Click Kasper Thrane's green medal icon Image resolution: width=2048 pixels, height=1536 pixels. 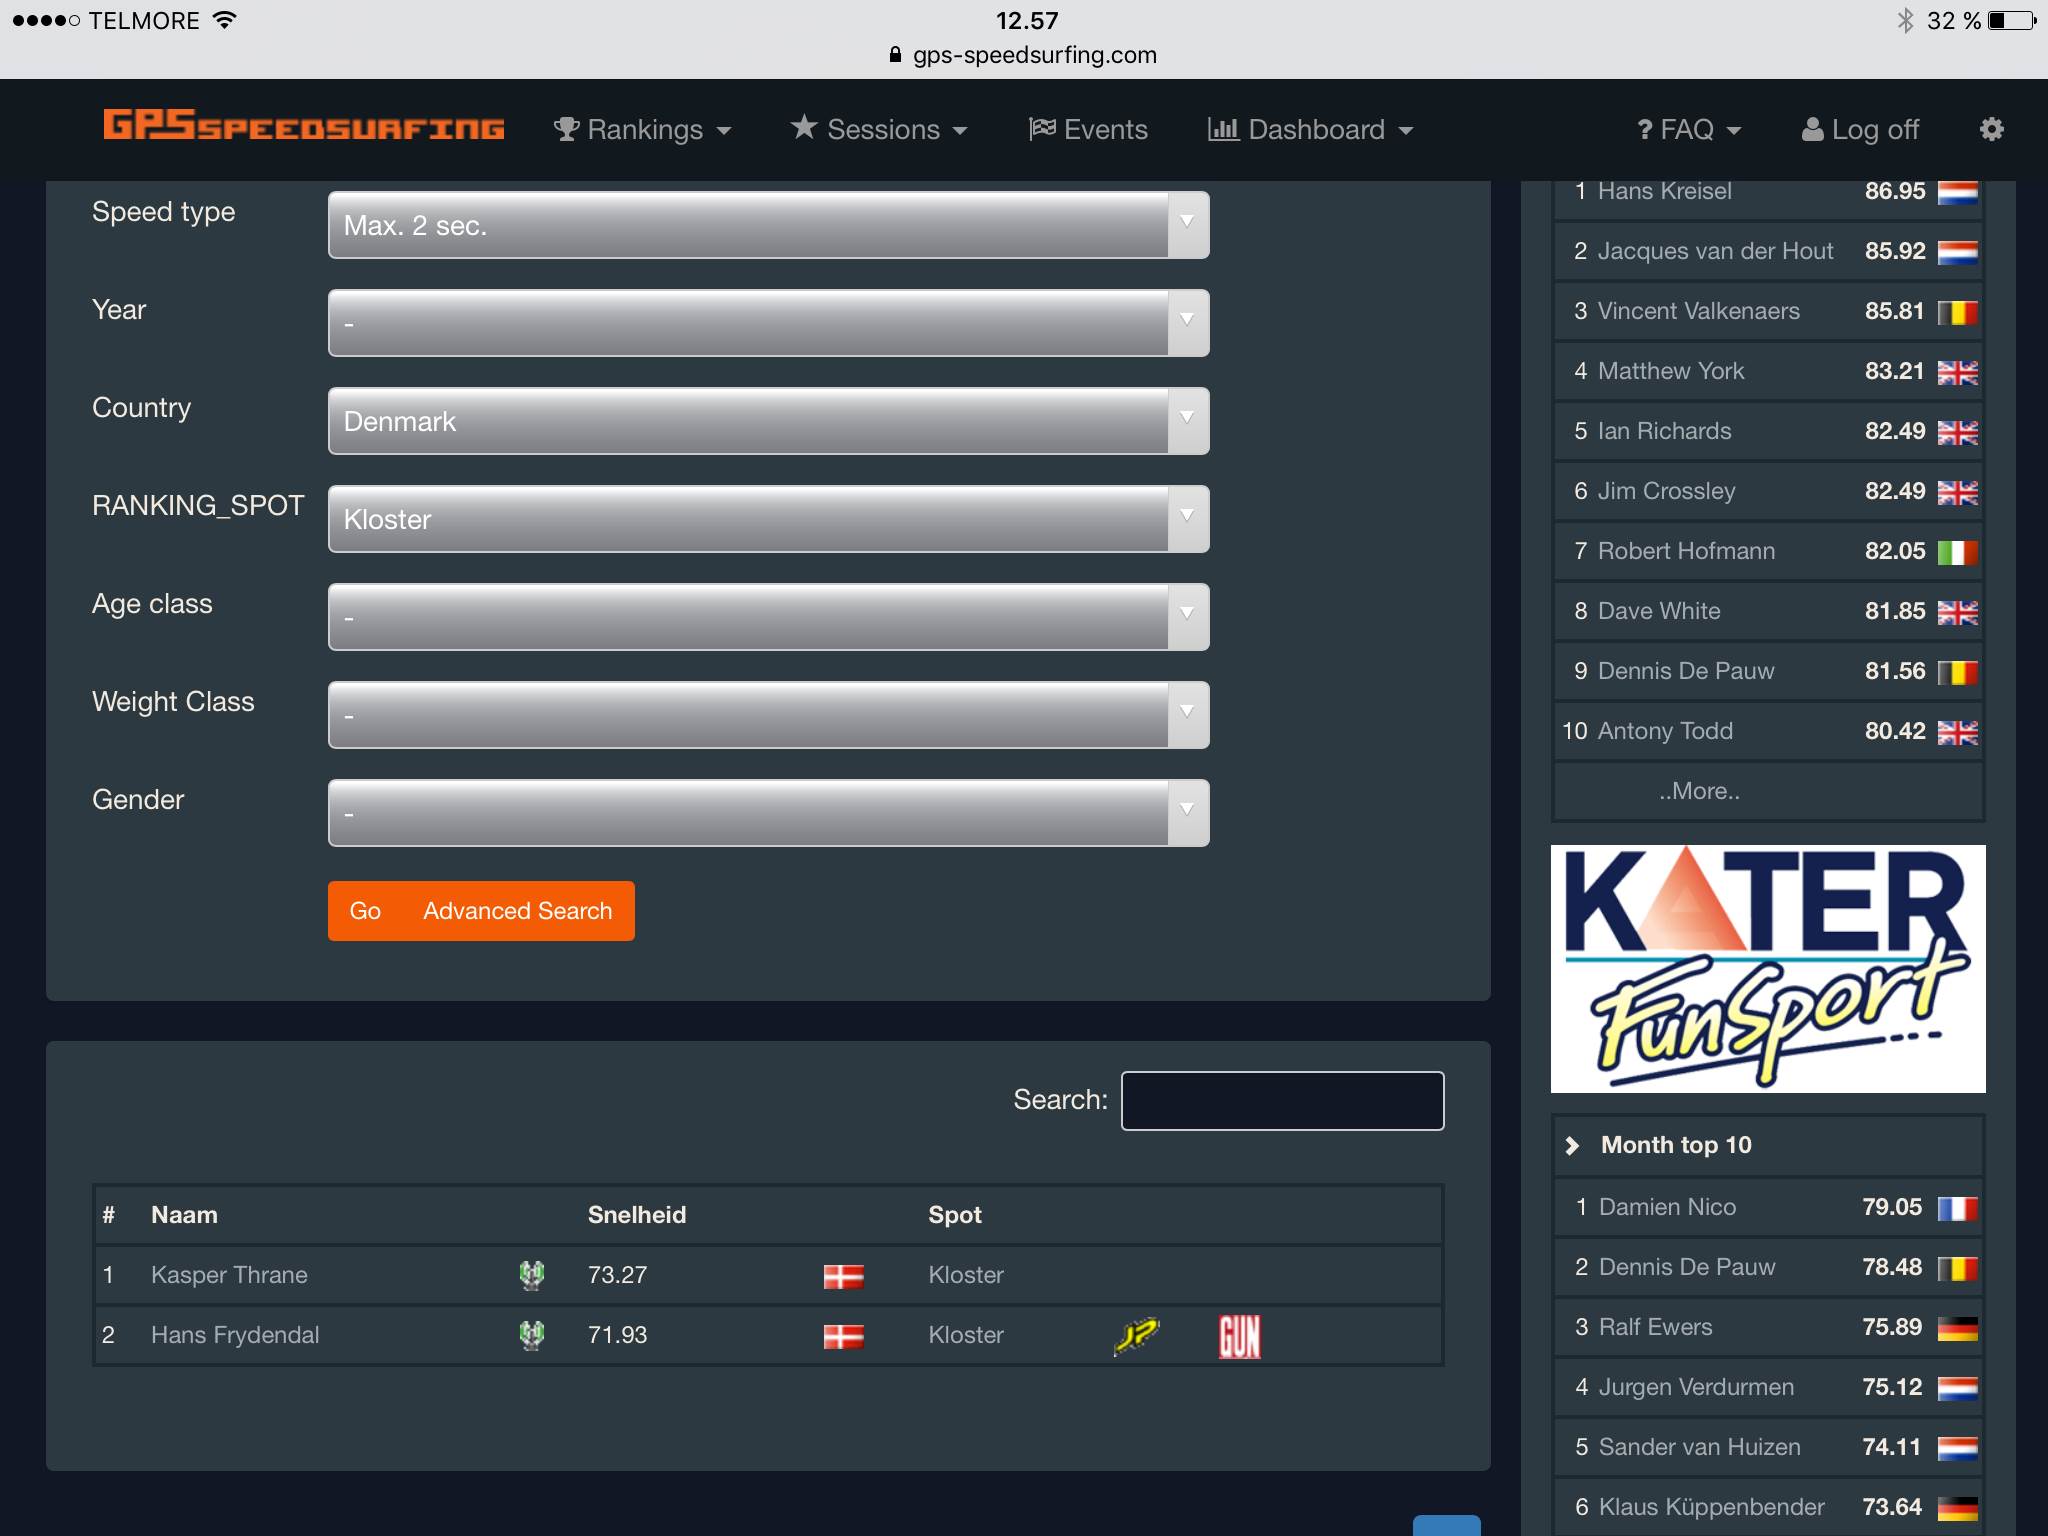pyautogui.click(x=532, y=1275)
